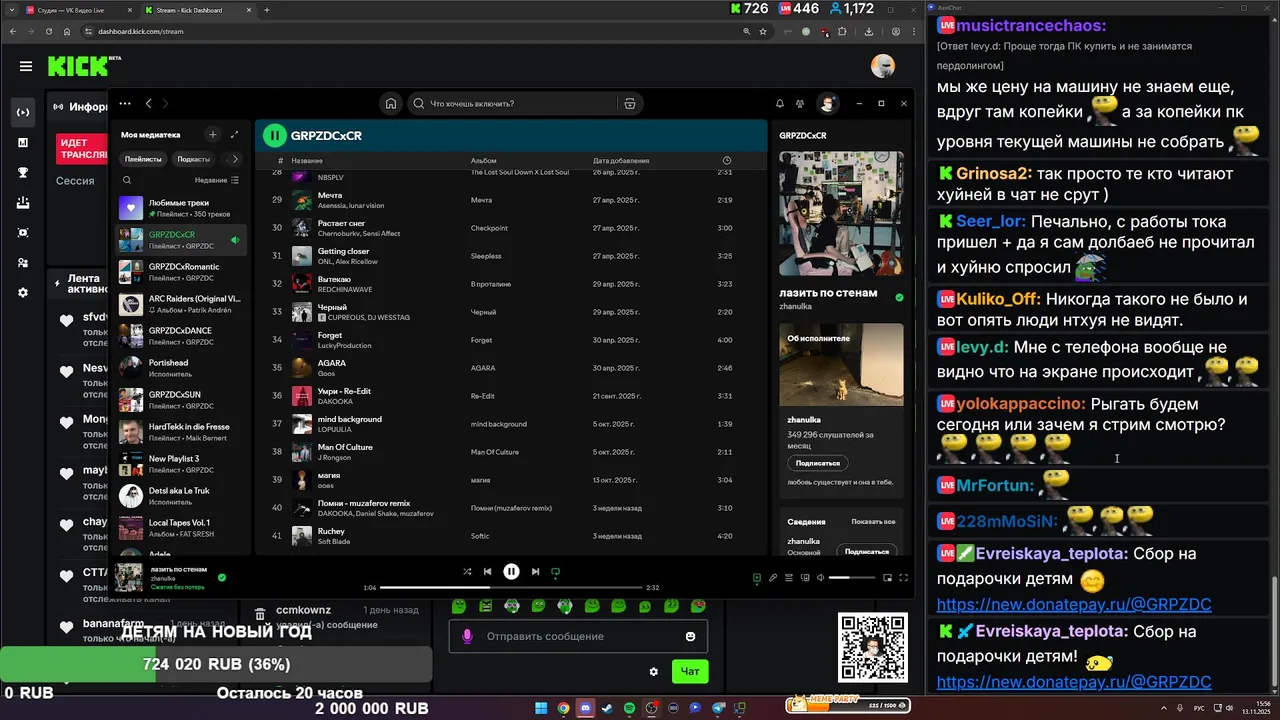Go back with Spotify's back arrow
1280x720 pixels.
[x=148, y=103]
